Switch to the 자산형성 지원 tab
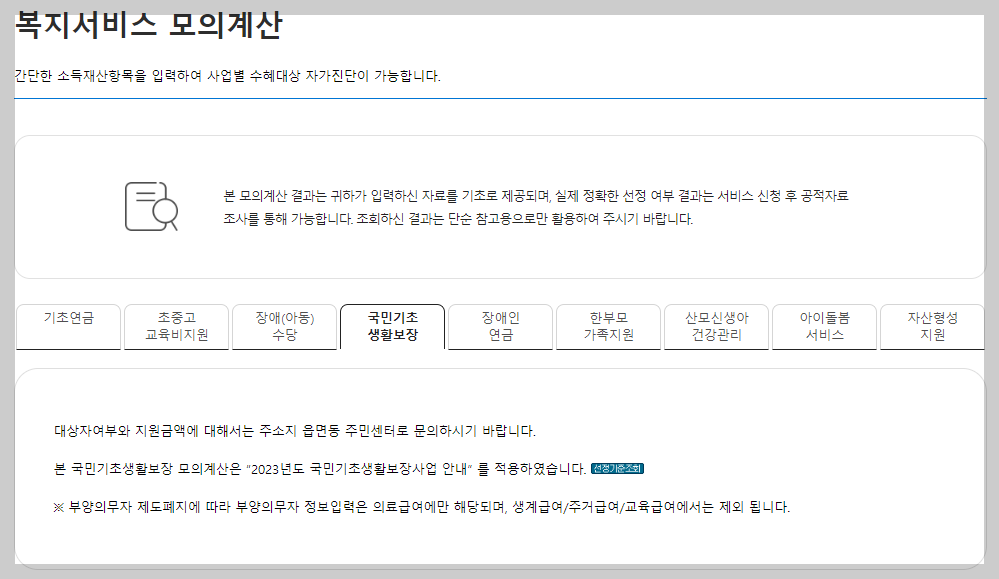The image size is (999, 579). coord(931,325)
